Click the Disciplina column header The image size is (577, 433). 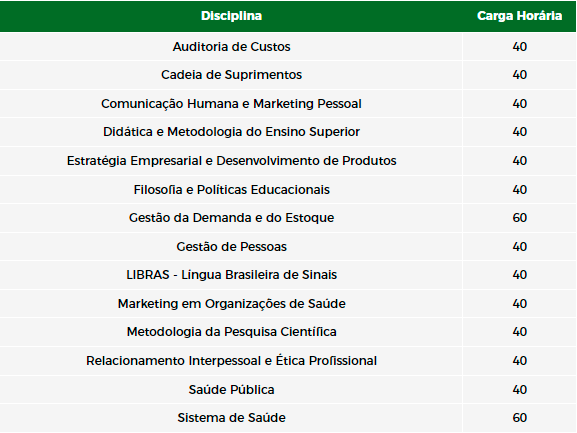pyautogui.click(x=231, y=16)
